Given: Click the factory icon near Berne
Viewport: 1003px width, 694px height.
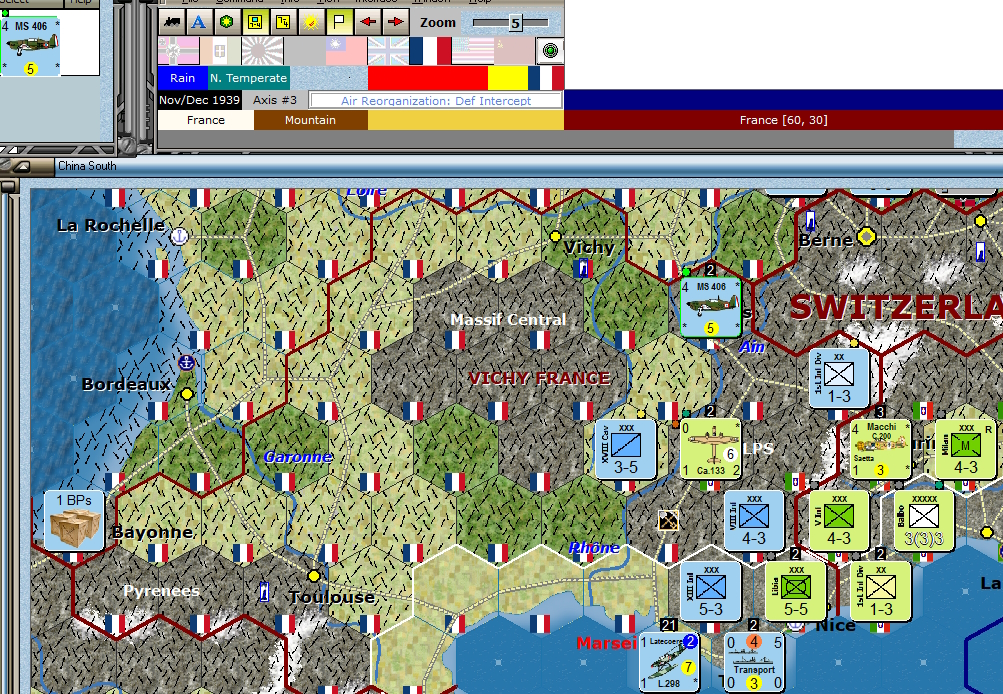Looking at the screenshot, I should click(x=810, y=221).
